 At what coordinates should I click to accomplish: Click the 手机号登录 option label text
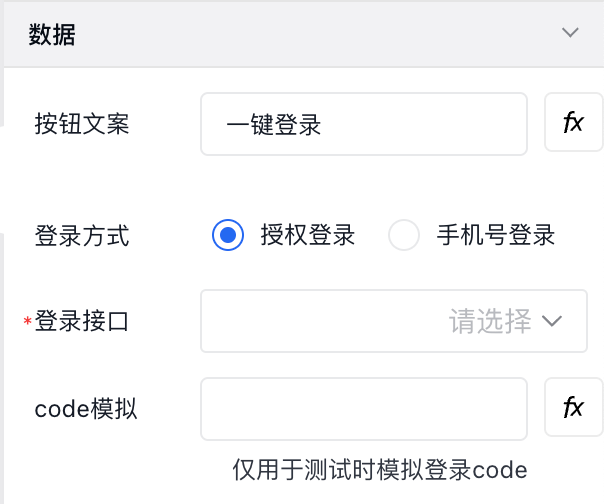point(496,236)
